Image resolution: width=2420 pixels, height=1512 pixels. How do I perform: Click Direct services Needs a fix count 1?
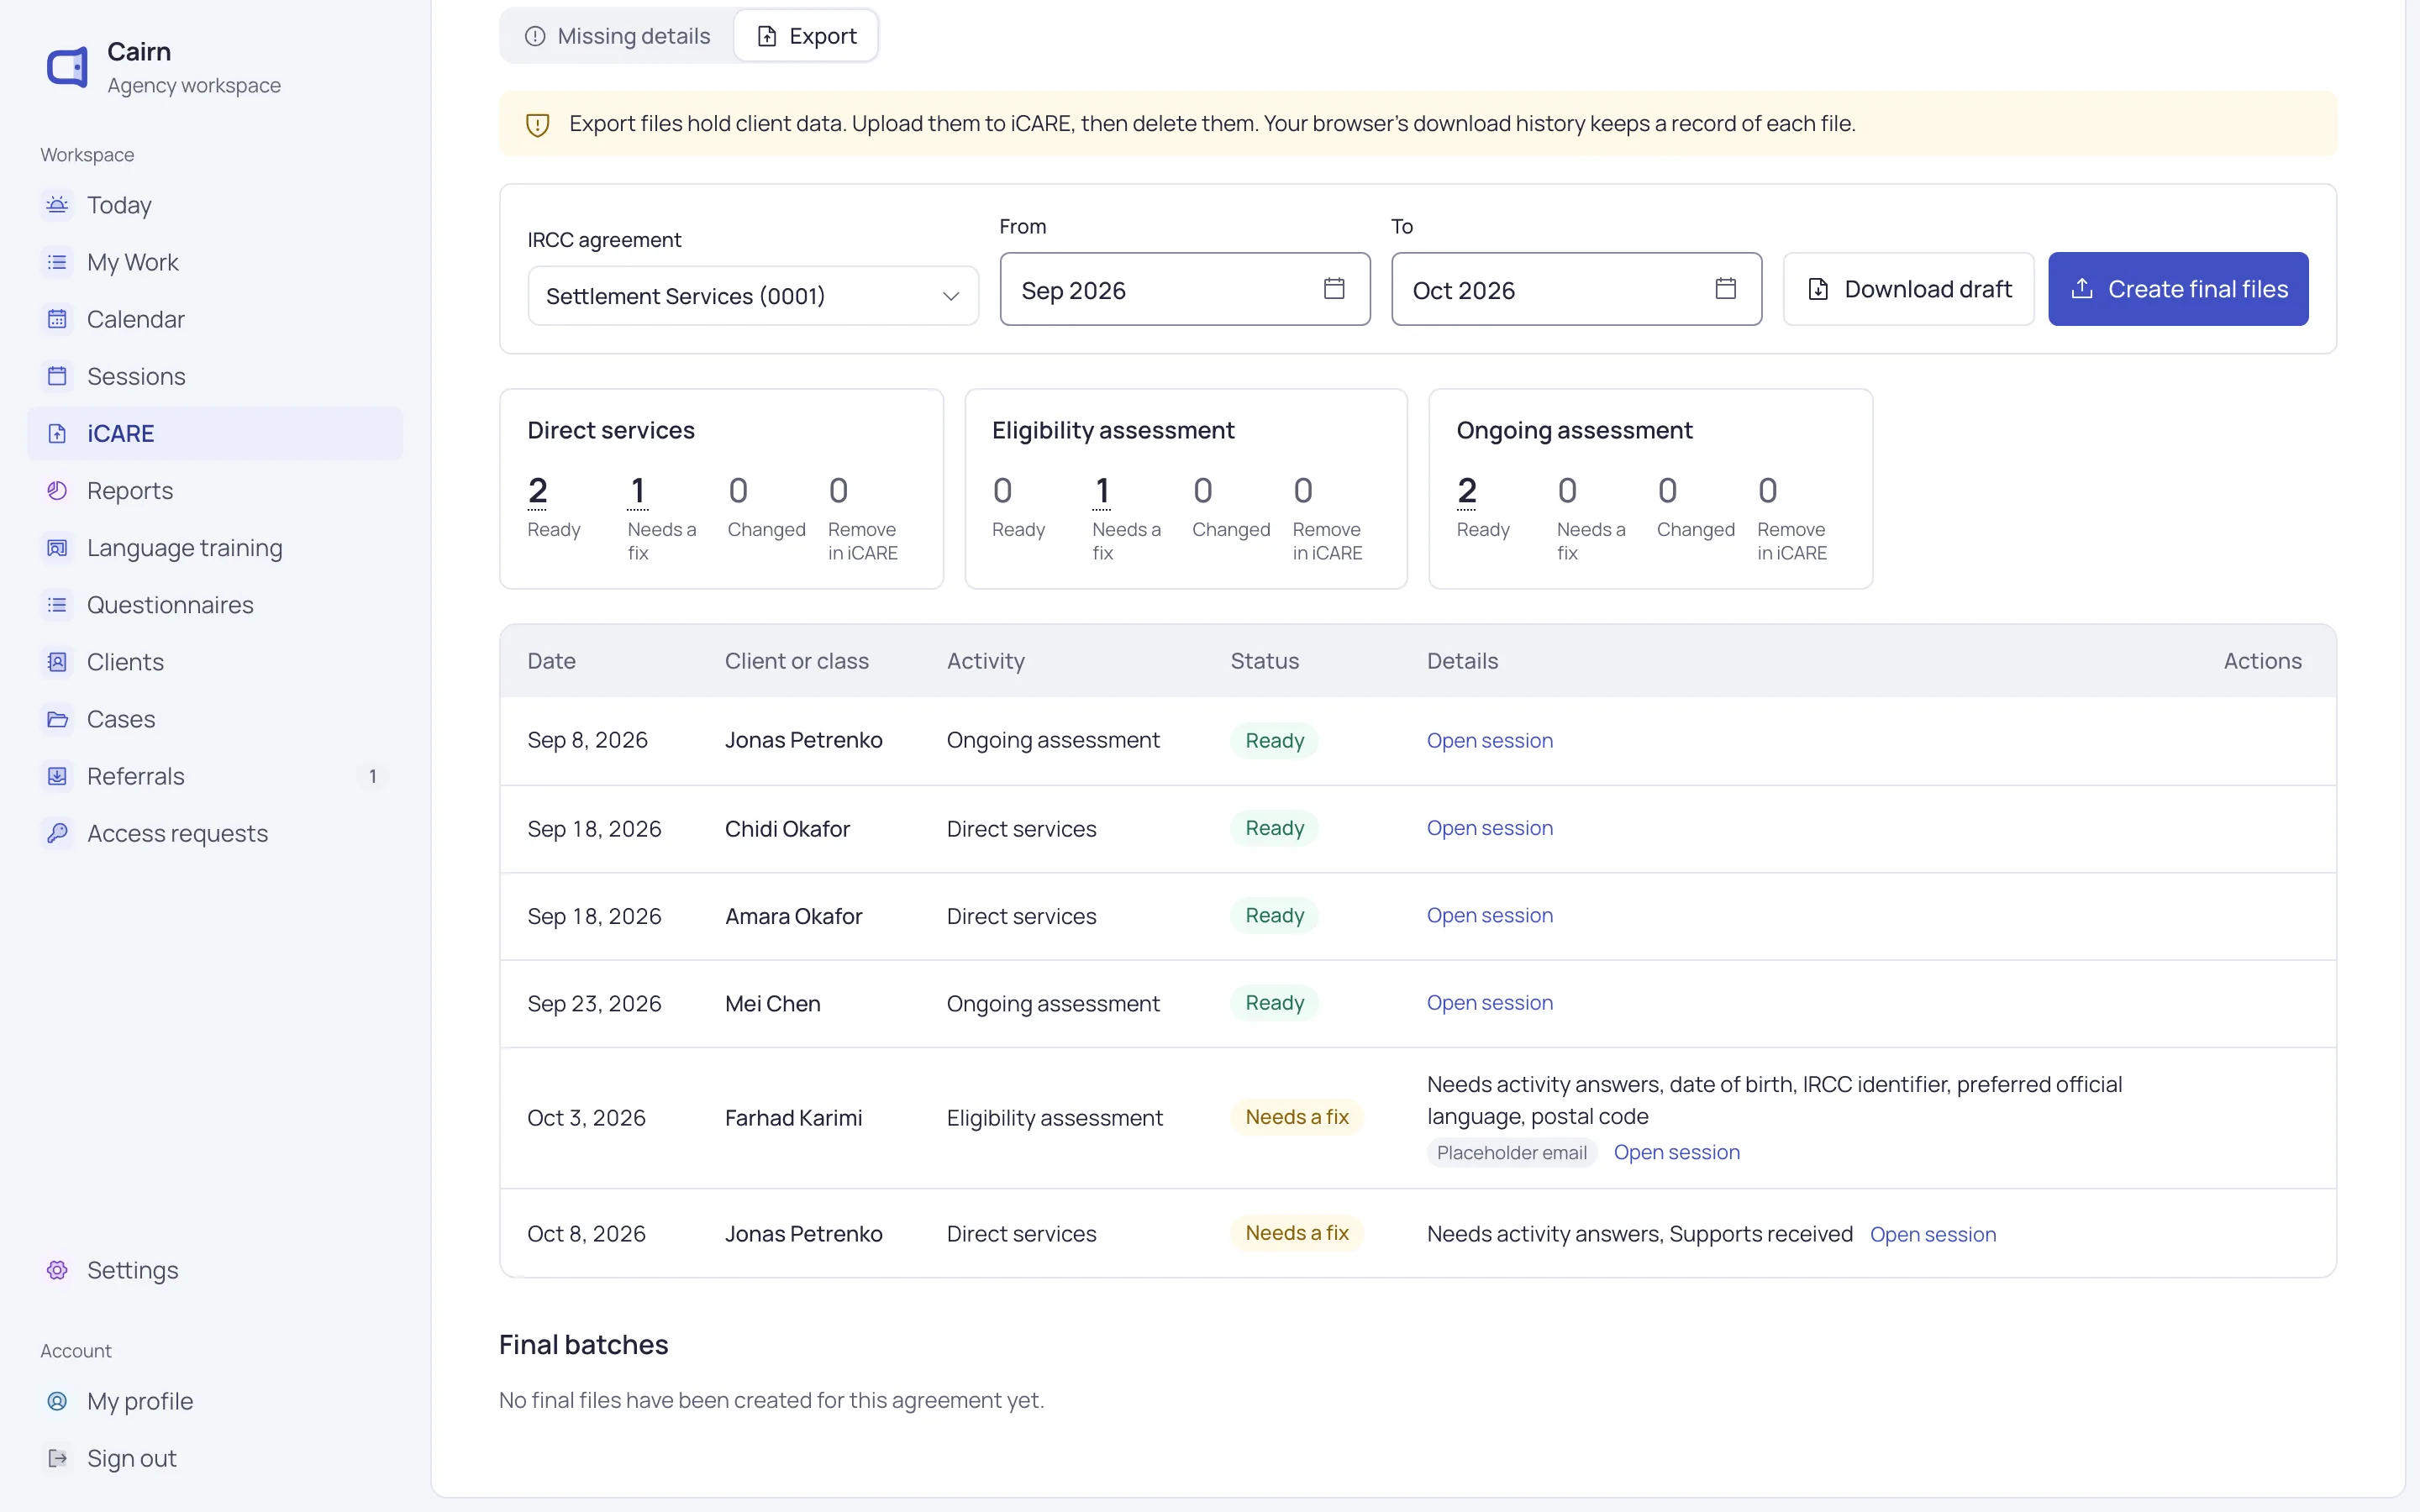pyautogui.click(x=637, y=491)
